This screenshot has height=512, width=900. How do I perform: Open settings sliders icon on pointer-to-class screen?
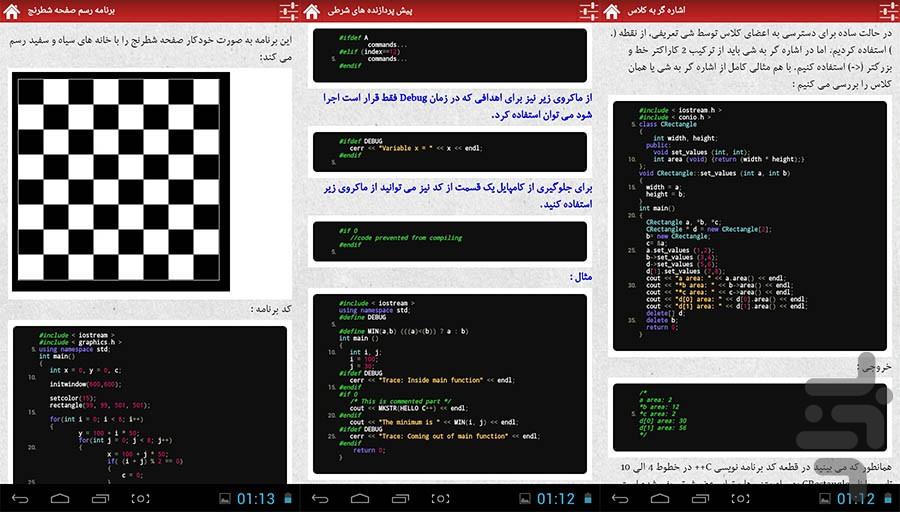coord(889,10)
